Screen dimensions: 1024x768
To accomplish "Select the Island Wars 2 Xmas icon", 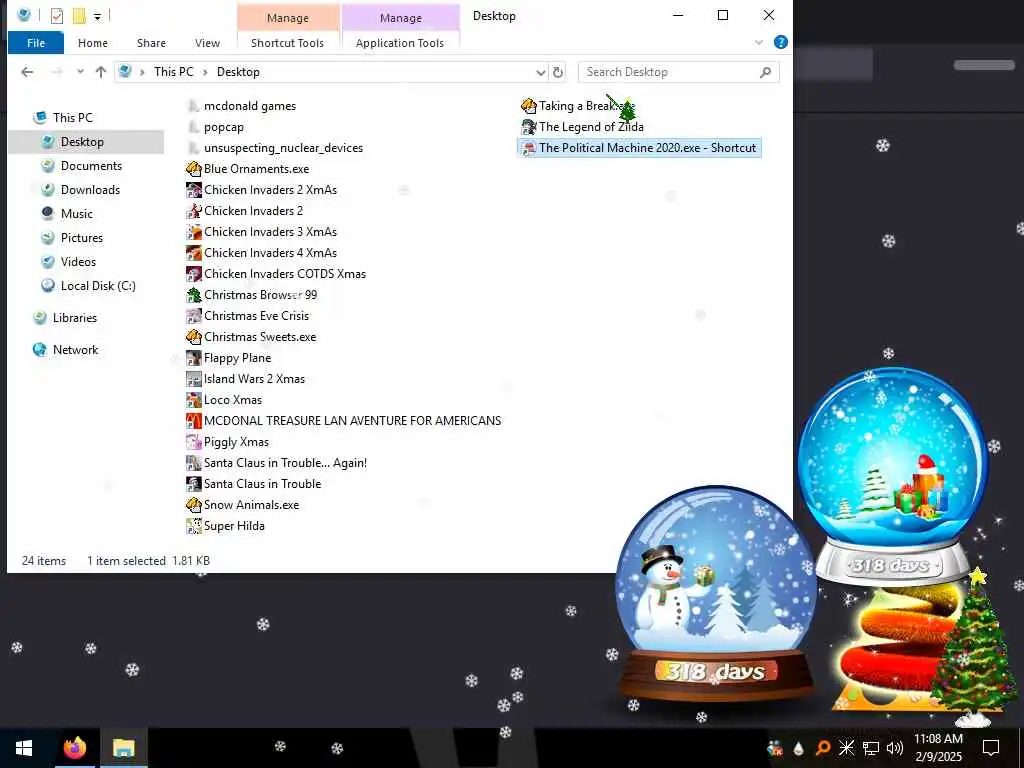I will click(193, 379).
